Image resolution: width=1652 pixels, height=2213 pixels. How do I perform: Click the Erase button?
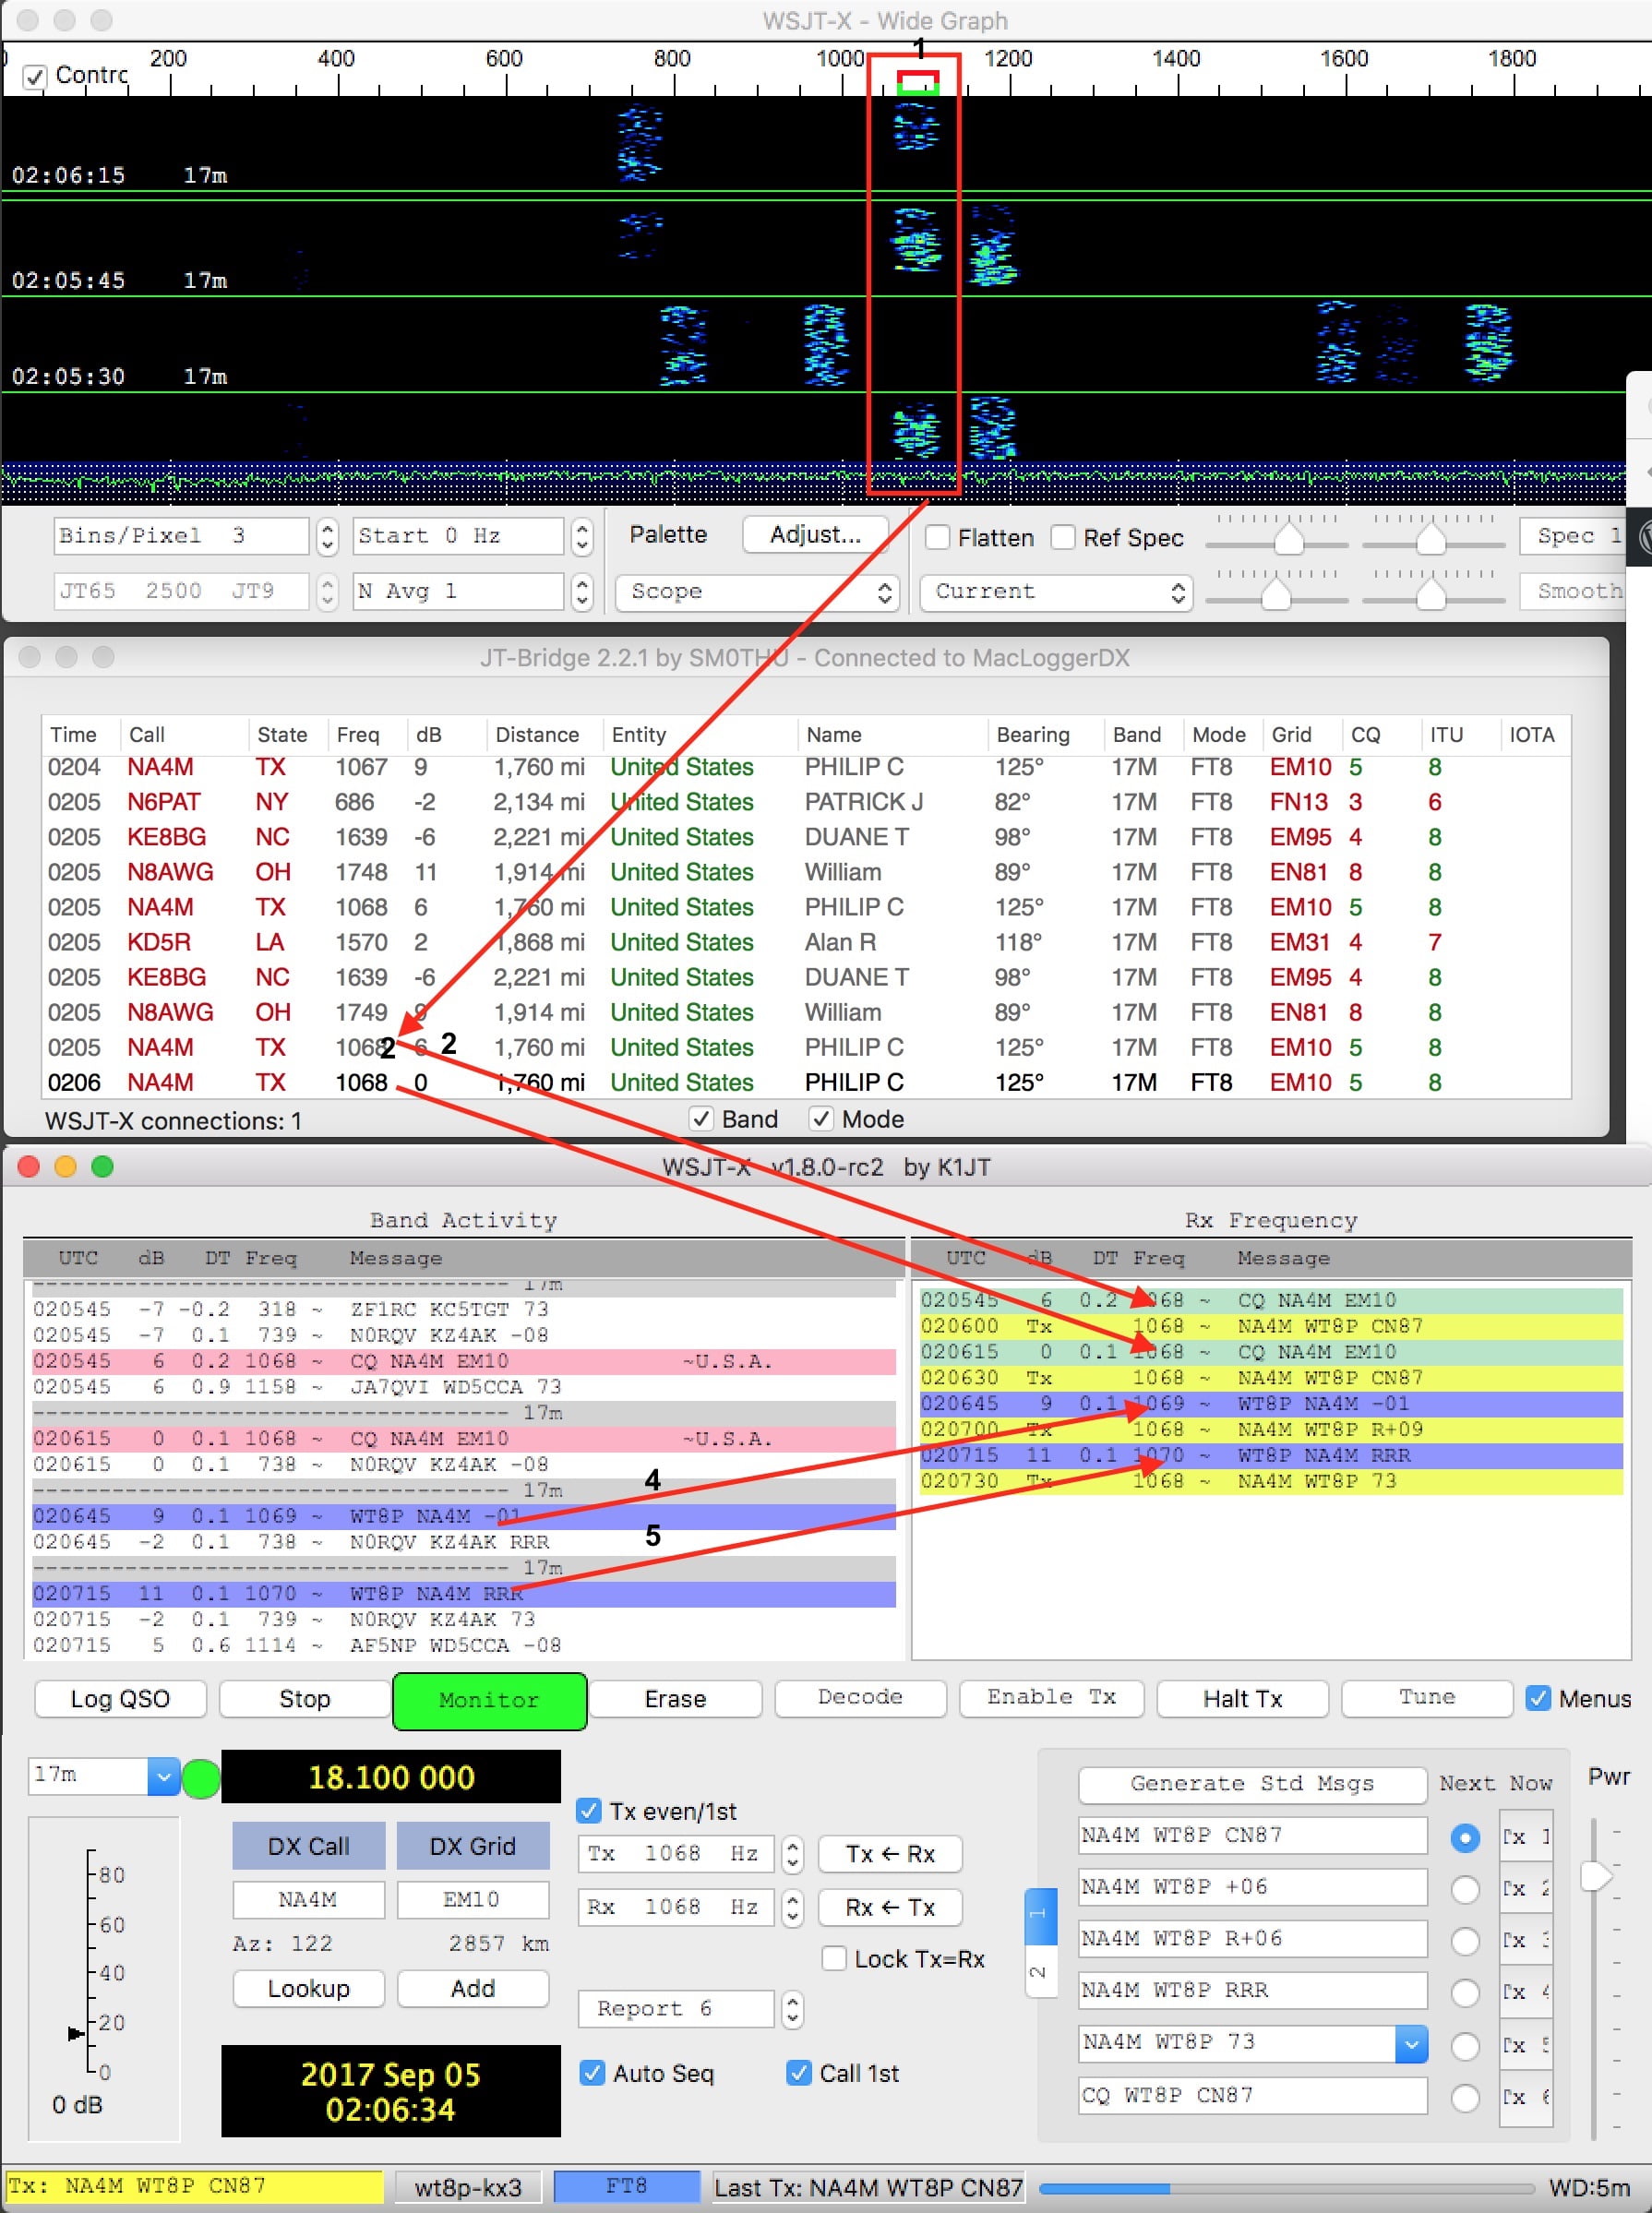click(x=675, y=1698)
